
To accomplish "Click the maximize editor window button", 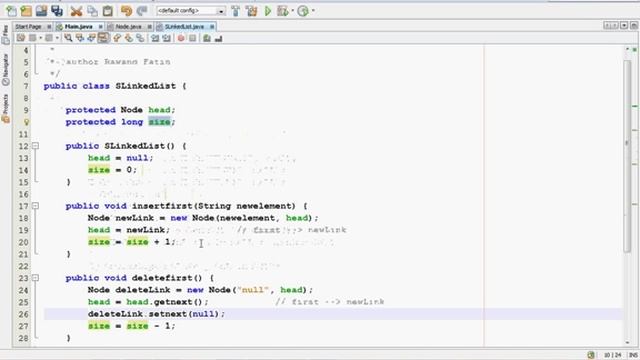I will click(x=633, y=26).
